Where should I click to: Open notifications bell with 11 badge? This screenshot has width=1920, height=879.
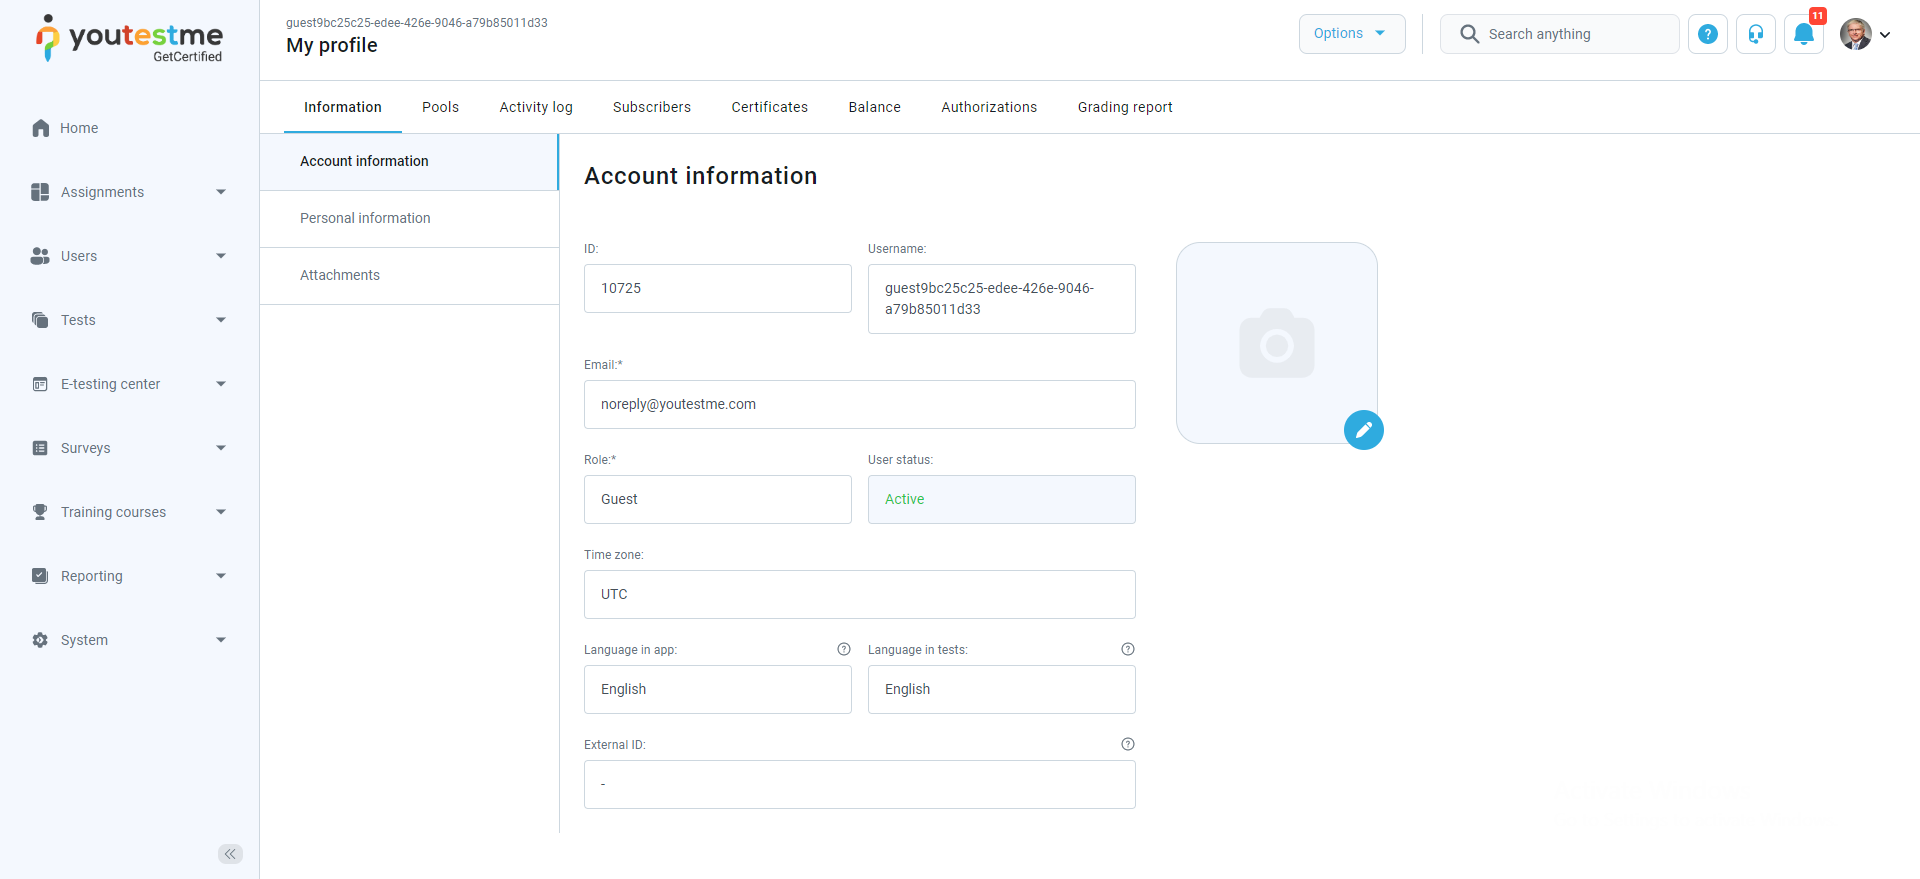tap(1804, 34)
